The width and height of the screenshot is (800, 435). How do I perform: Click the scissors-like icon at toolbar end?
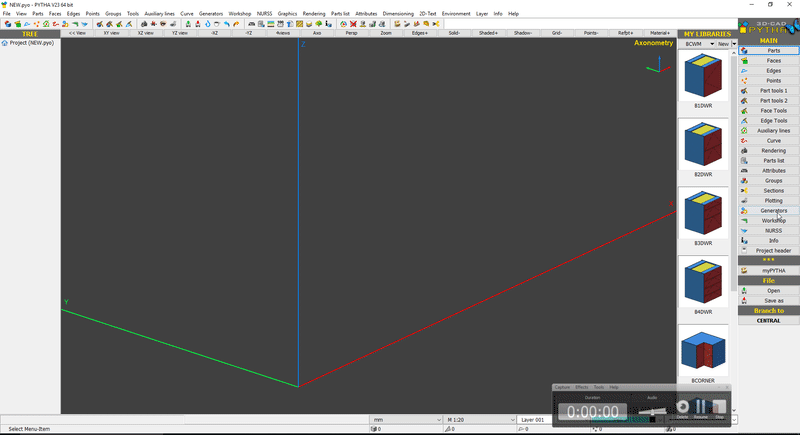pos(437,24)
